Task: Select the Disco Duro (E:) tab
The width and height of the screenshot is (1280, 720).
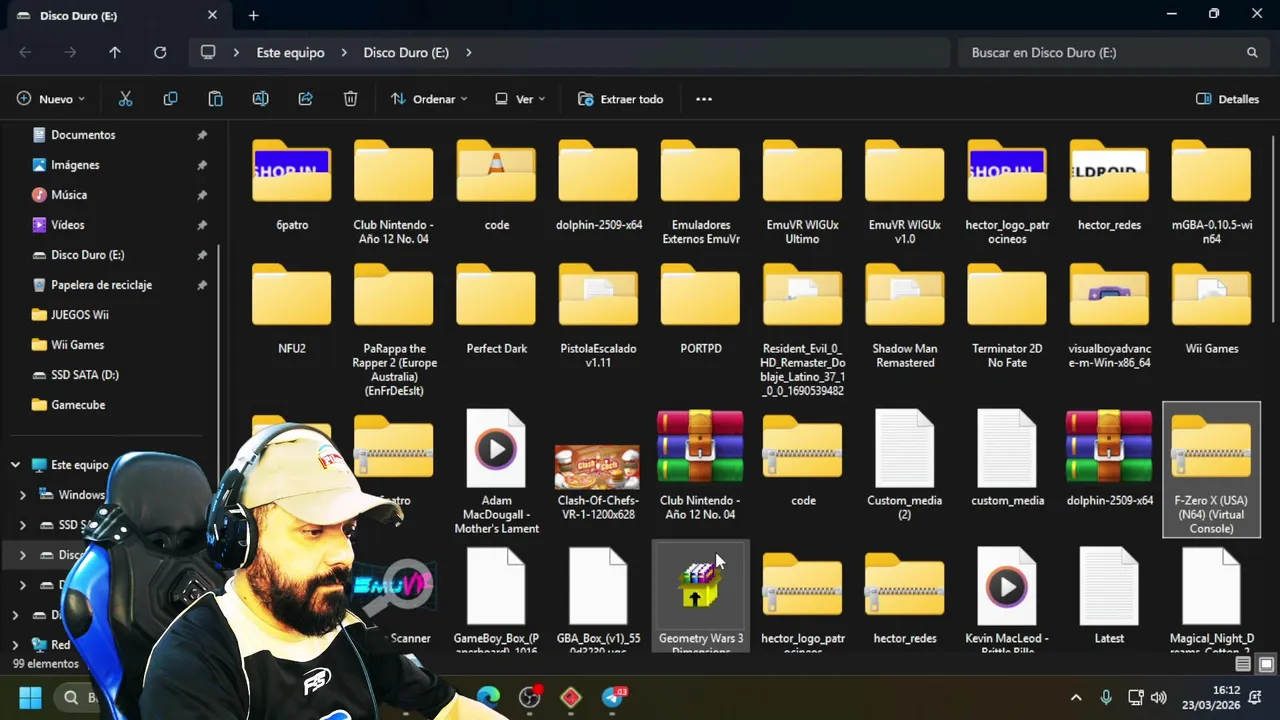Action: (116, 16)
